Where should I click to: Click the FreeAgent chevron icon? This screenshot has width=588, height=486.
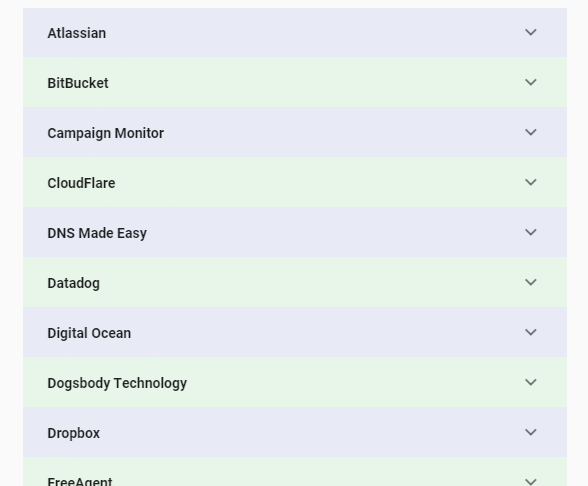531,482
